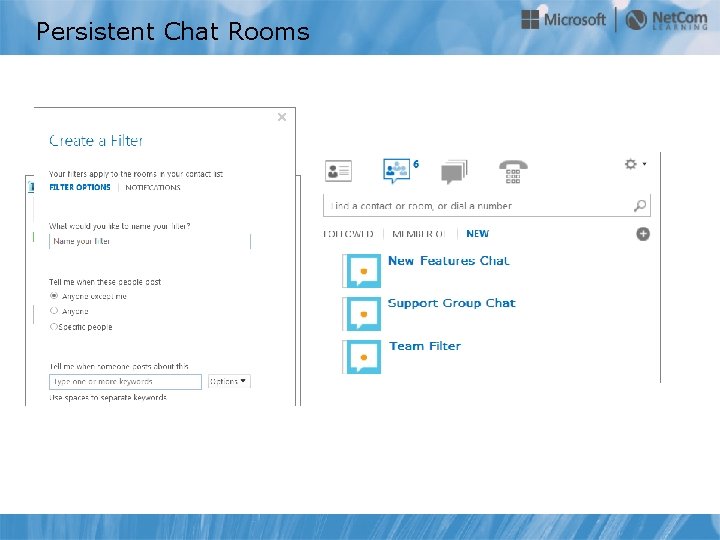Screen dimensions: 720x540
Task: Open the Team Filter link
Action: pos(425,346)
